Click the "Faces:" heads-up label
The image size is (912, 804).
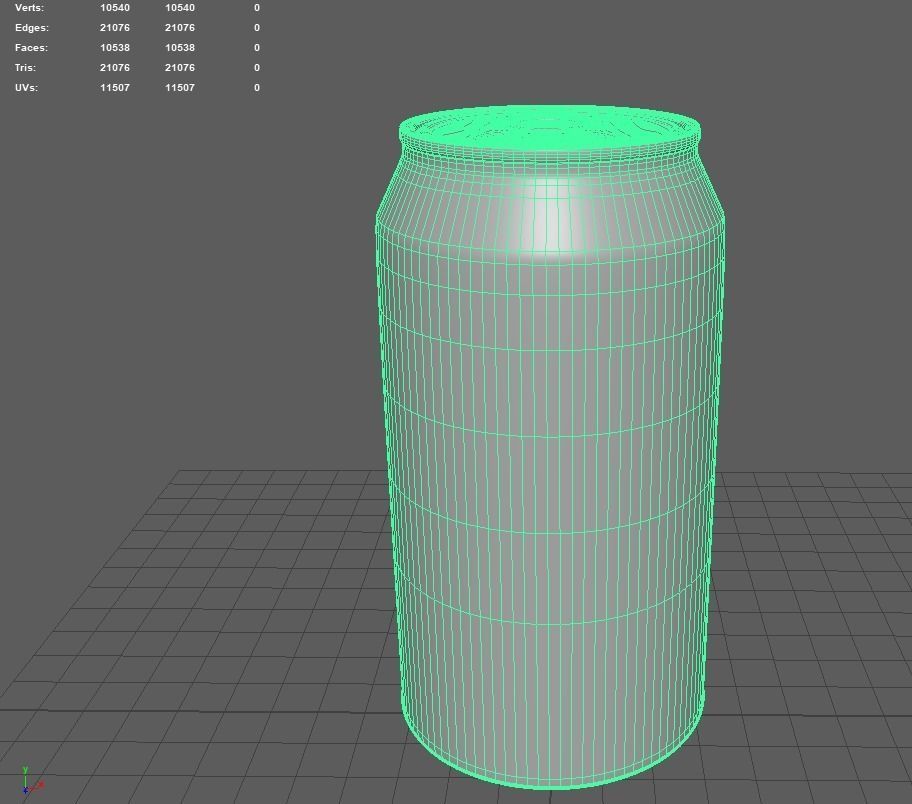(x=31, y=48)
